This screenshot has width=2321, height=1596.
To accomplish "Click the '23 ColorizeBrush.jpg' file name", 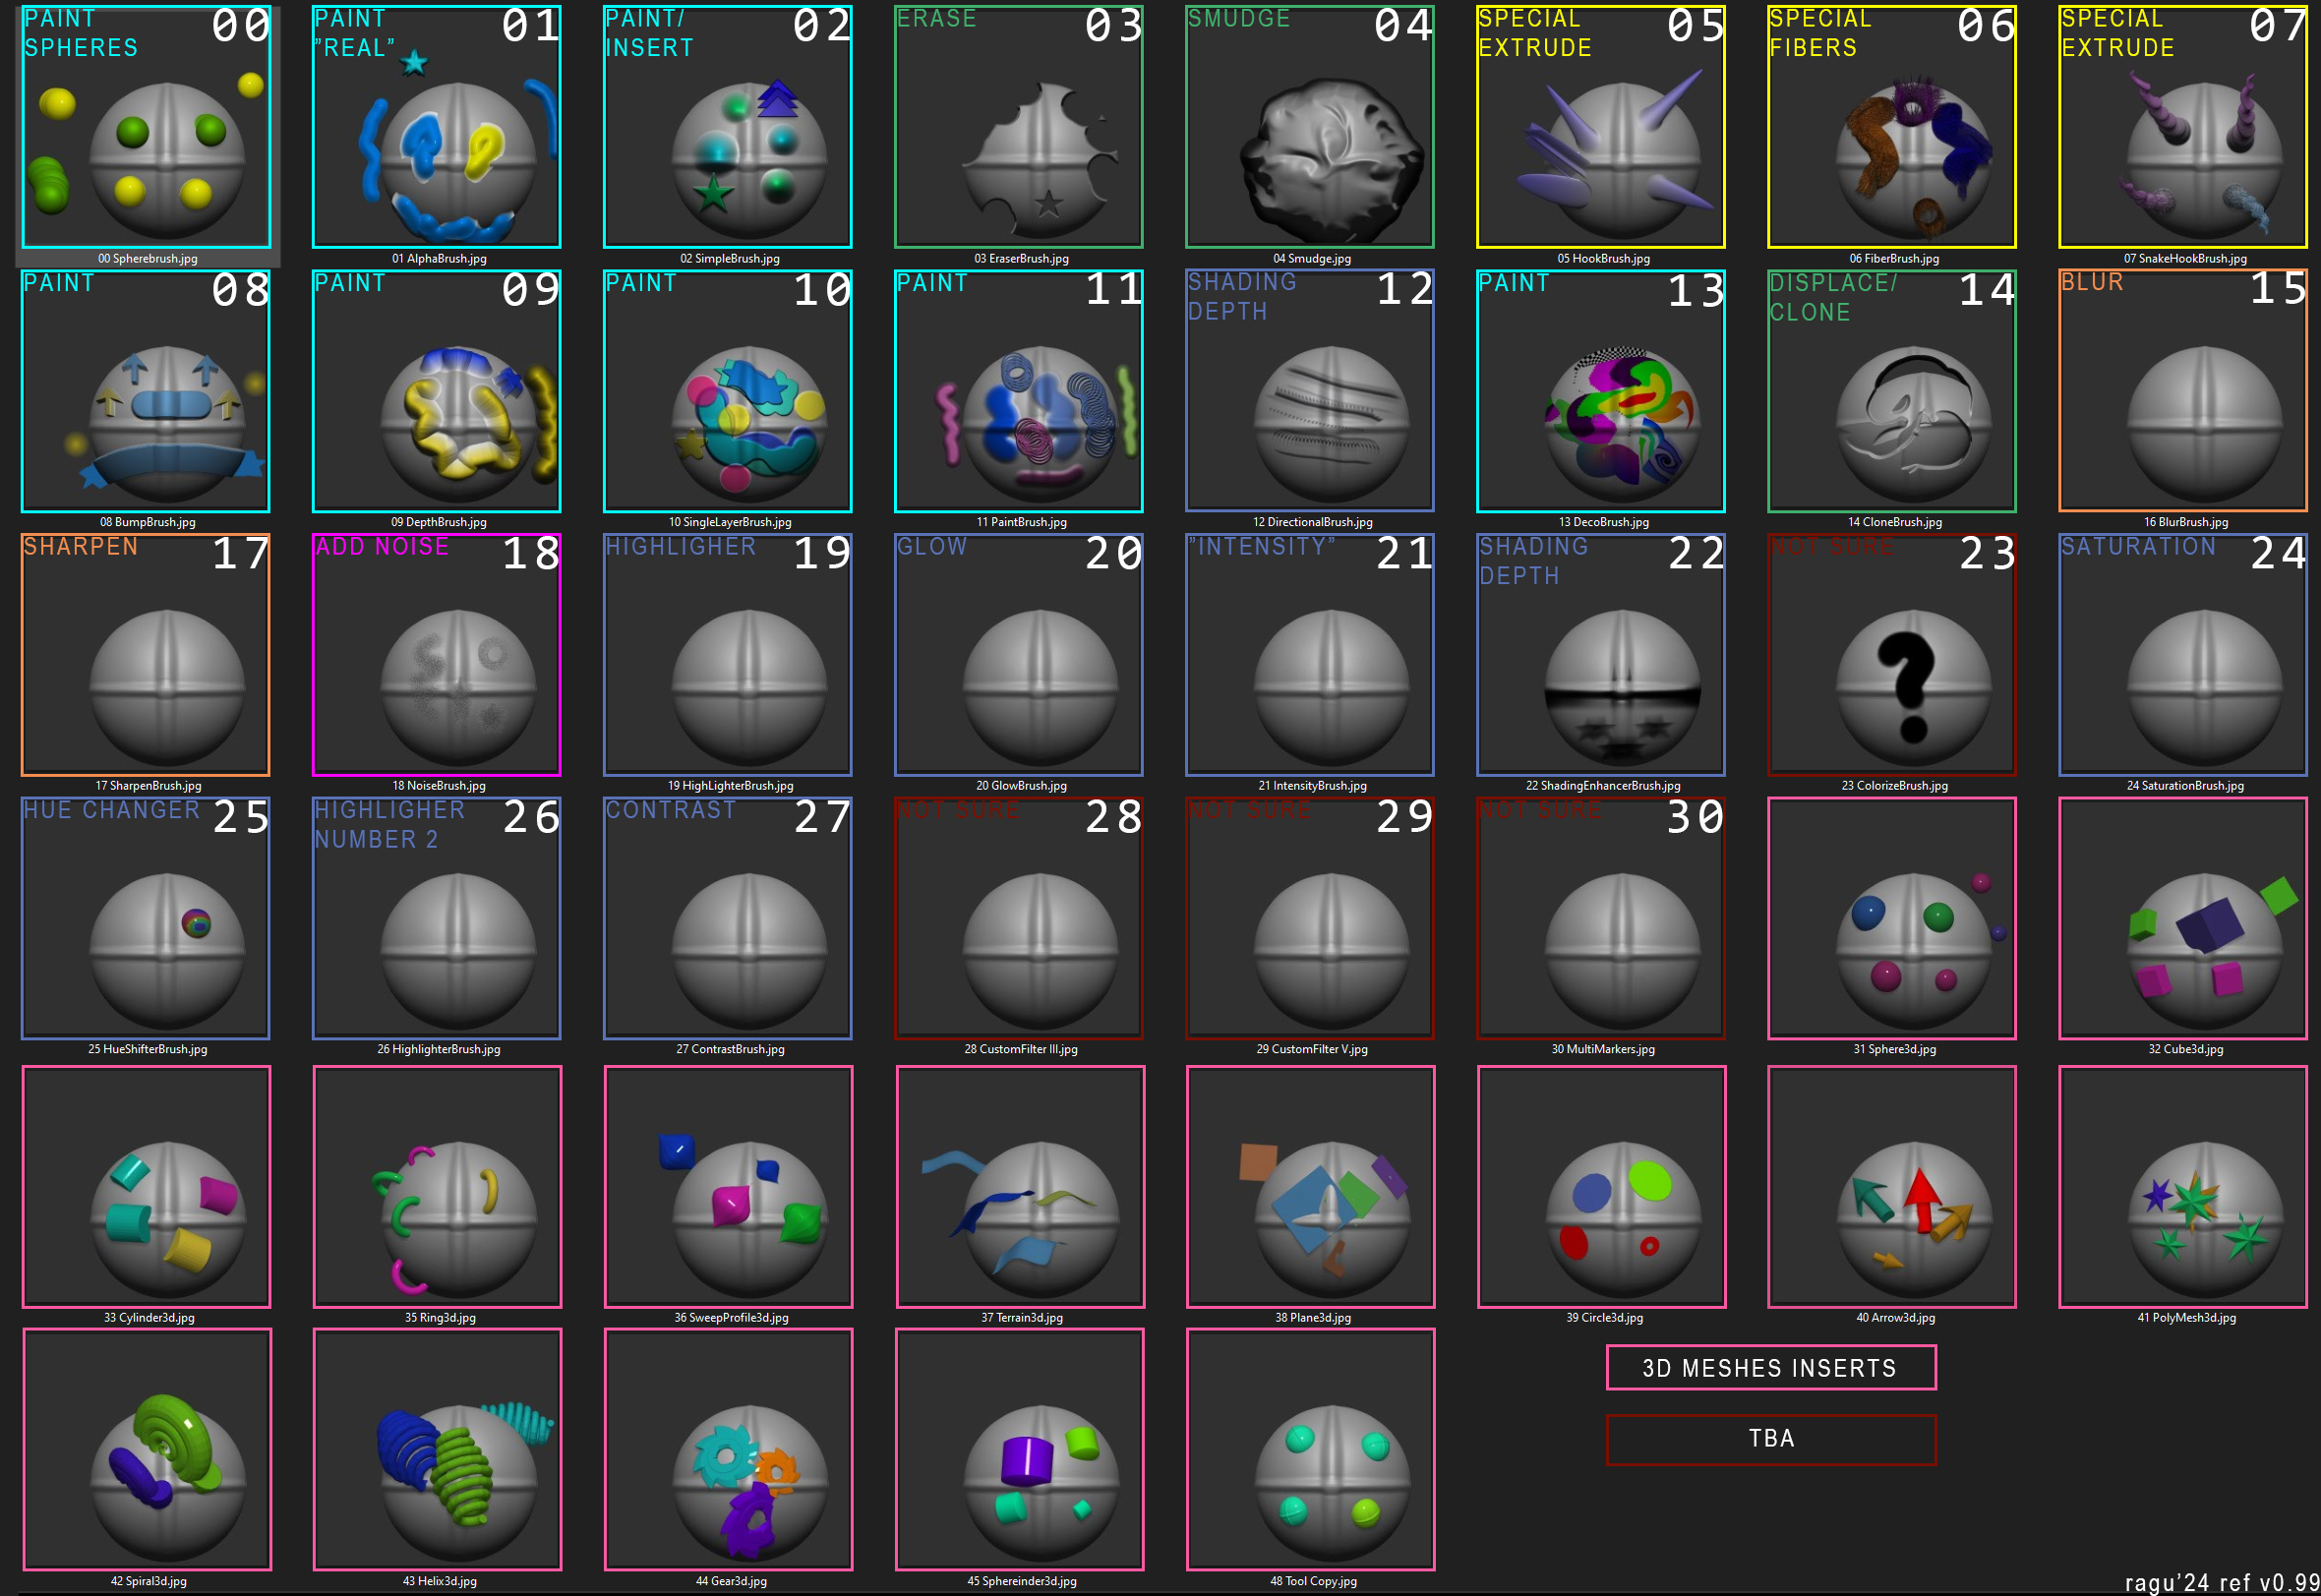I will tap(1894, 786).
